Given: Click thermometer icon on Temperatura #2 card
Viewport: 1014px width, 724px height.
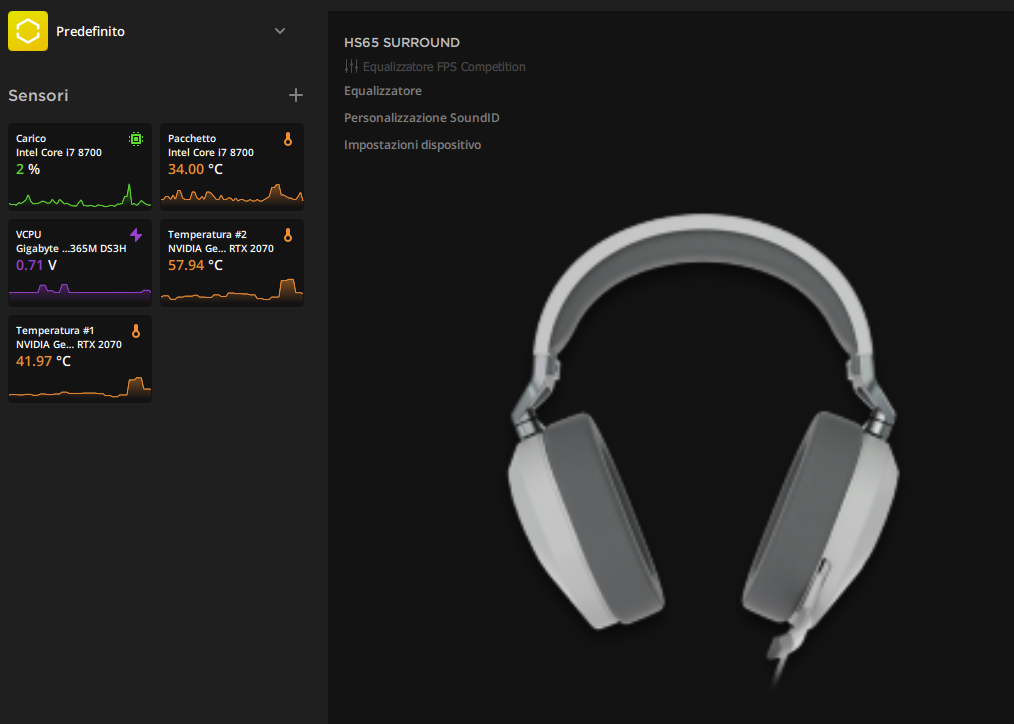Looking at the screenshot, I should [x=288, y=235].
